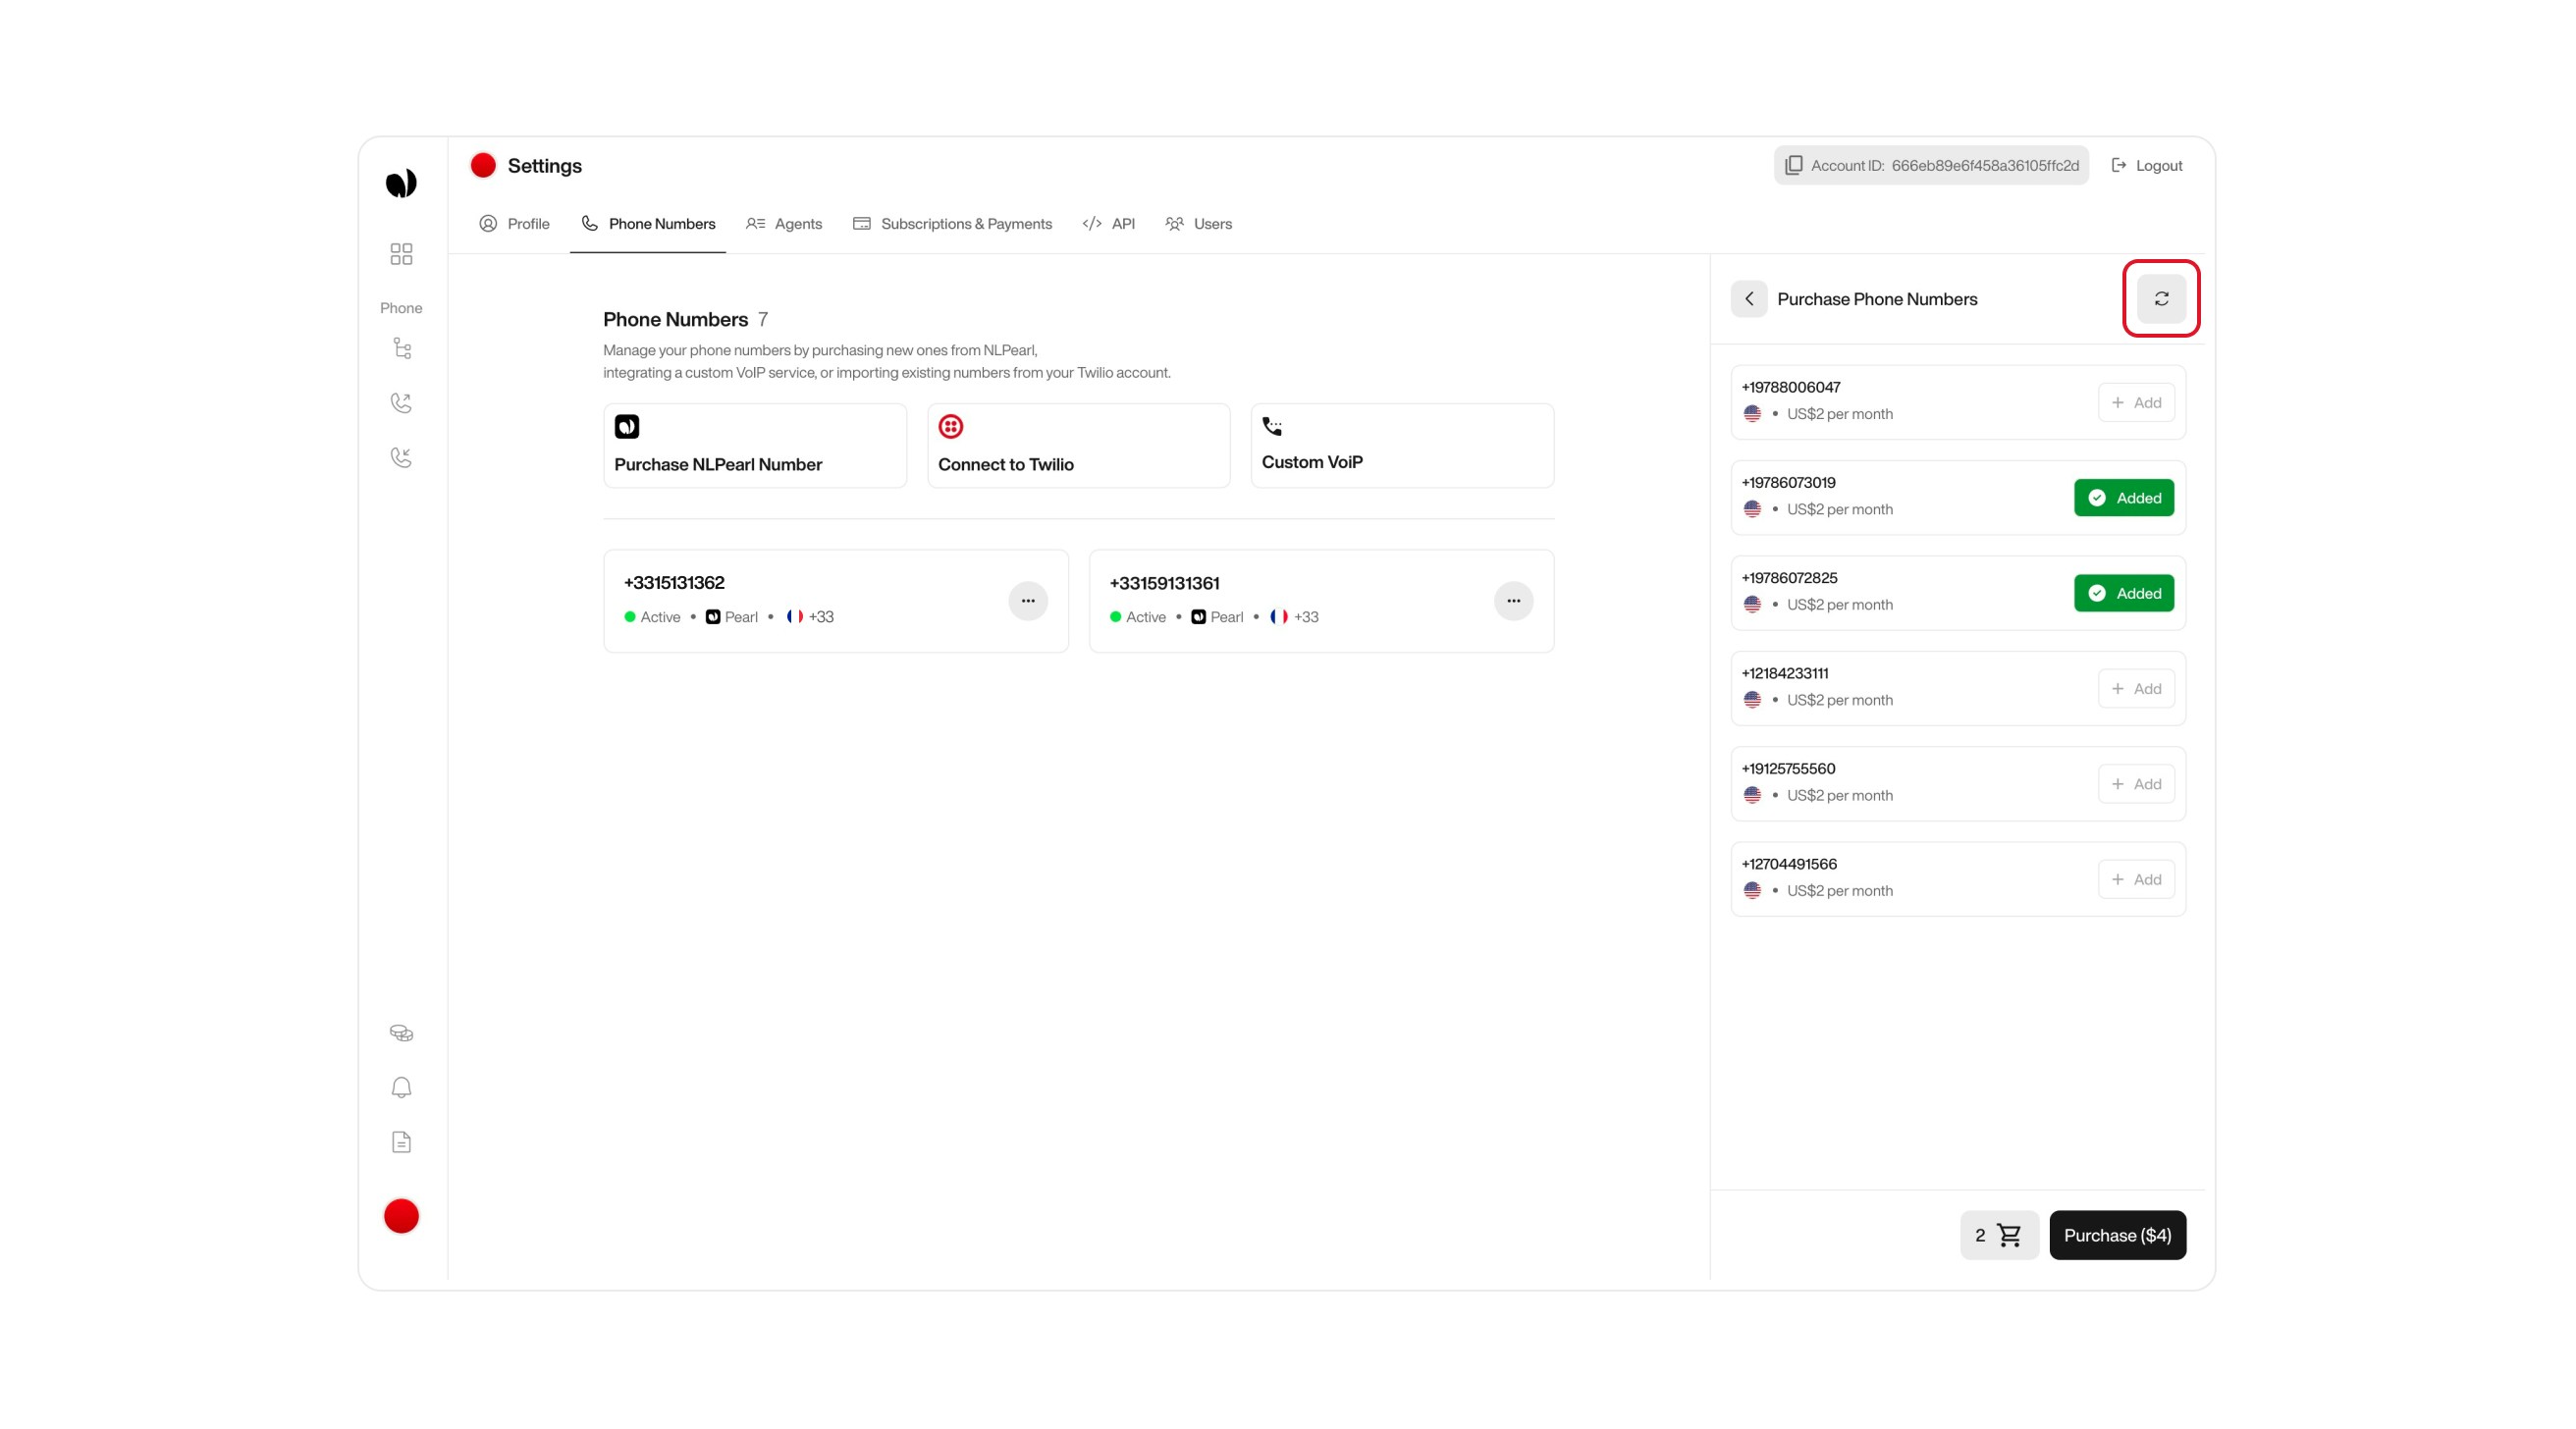Toggle +19788006047 into the cart with Add

click(2136, 402)
